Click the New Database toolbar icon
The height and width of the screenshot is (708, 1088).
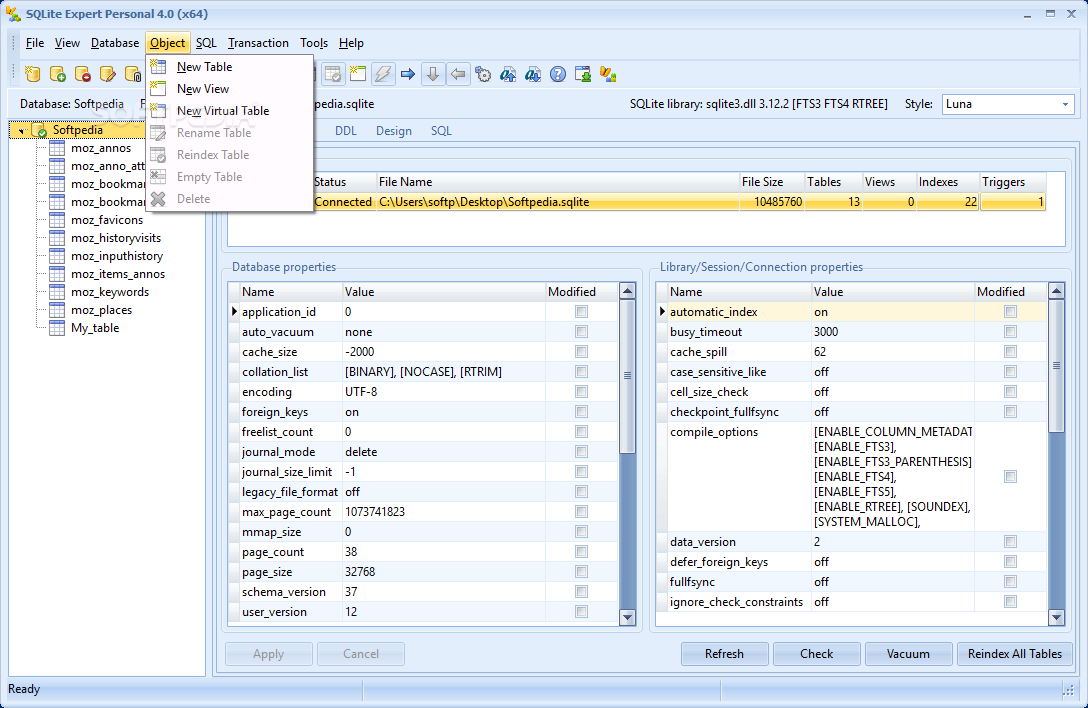point(33,74)
